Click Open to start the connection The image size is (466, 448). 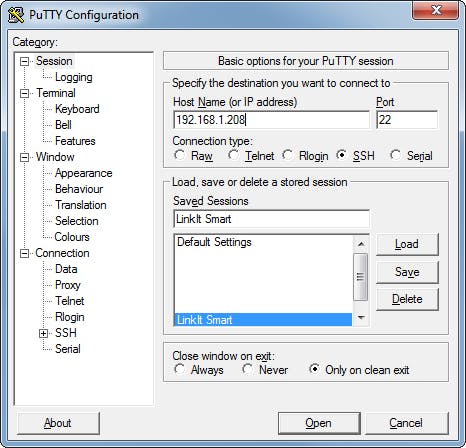319,423
